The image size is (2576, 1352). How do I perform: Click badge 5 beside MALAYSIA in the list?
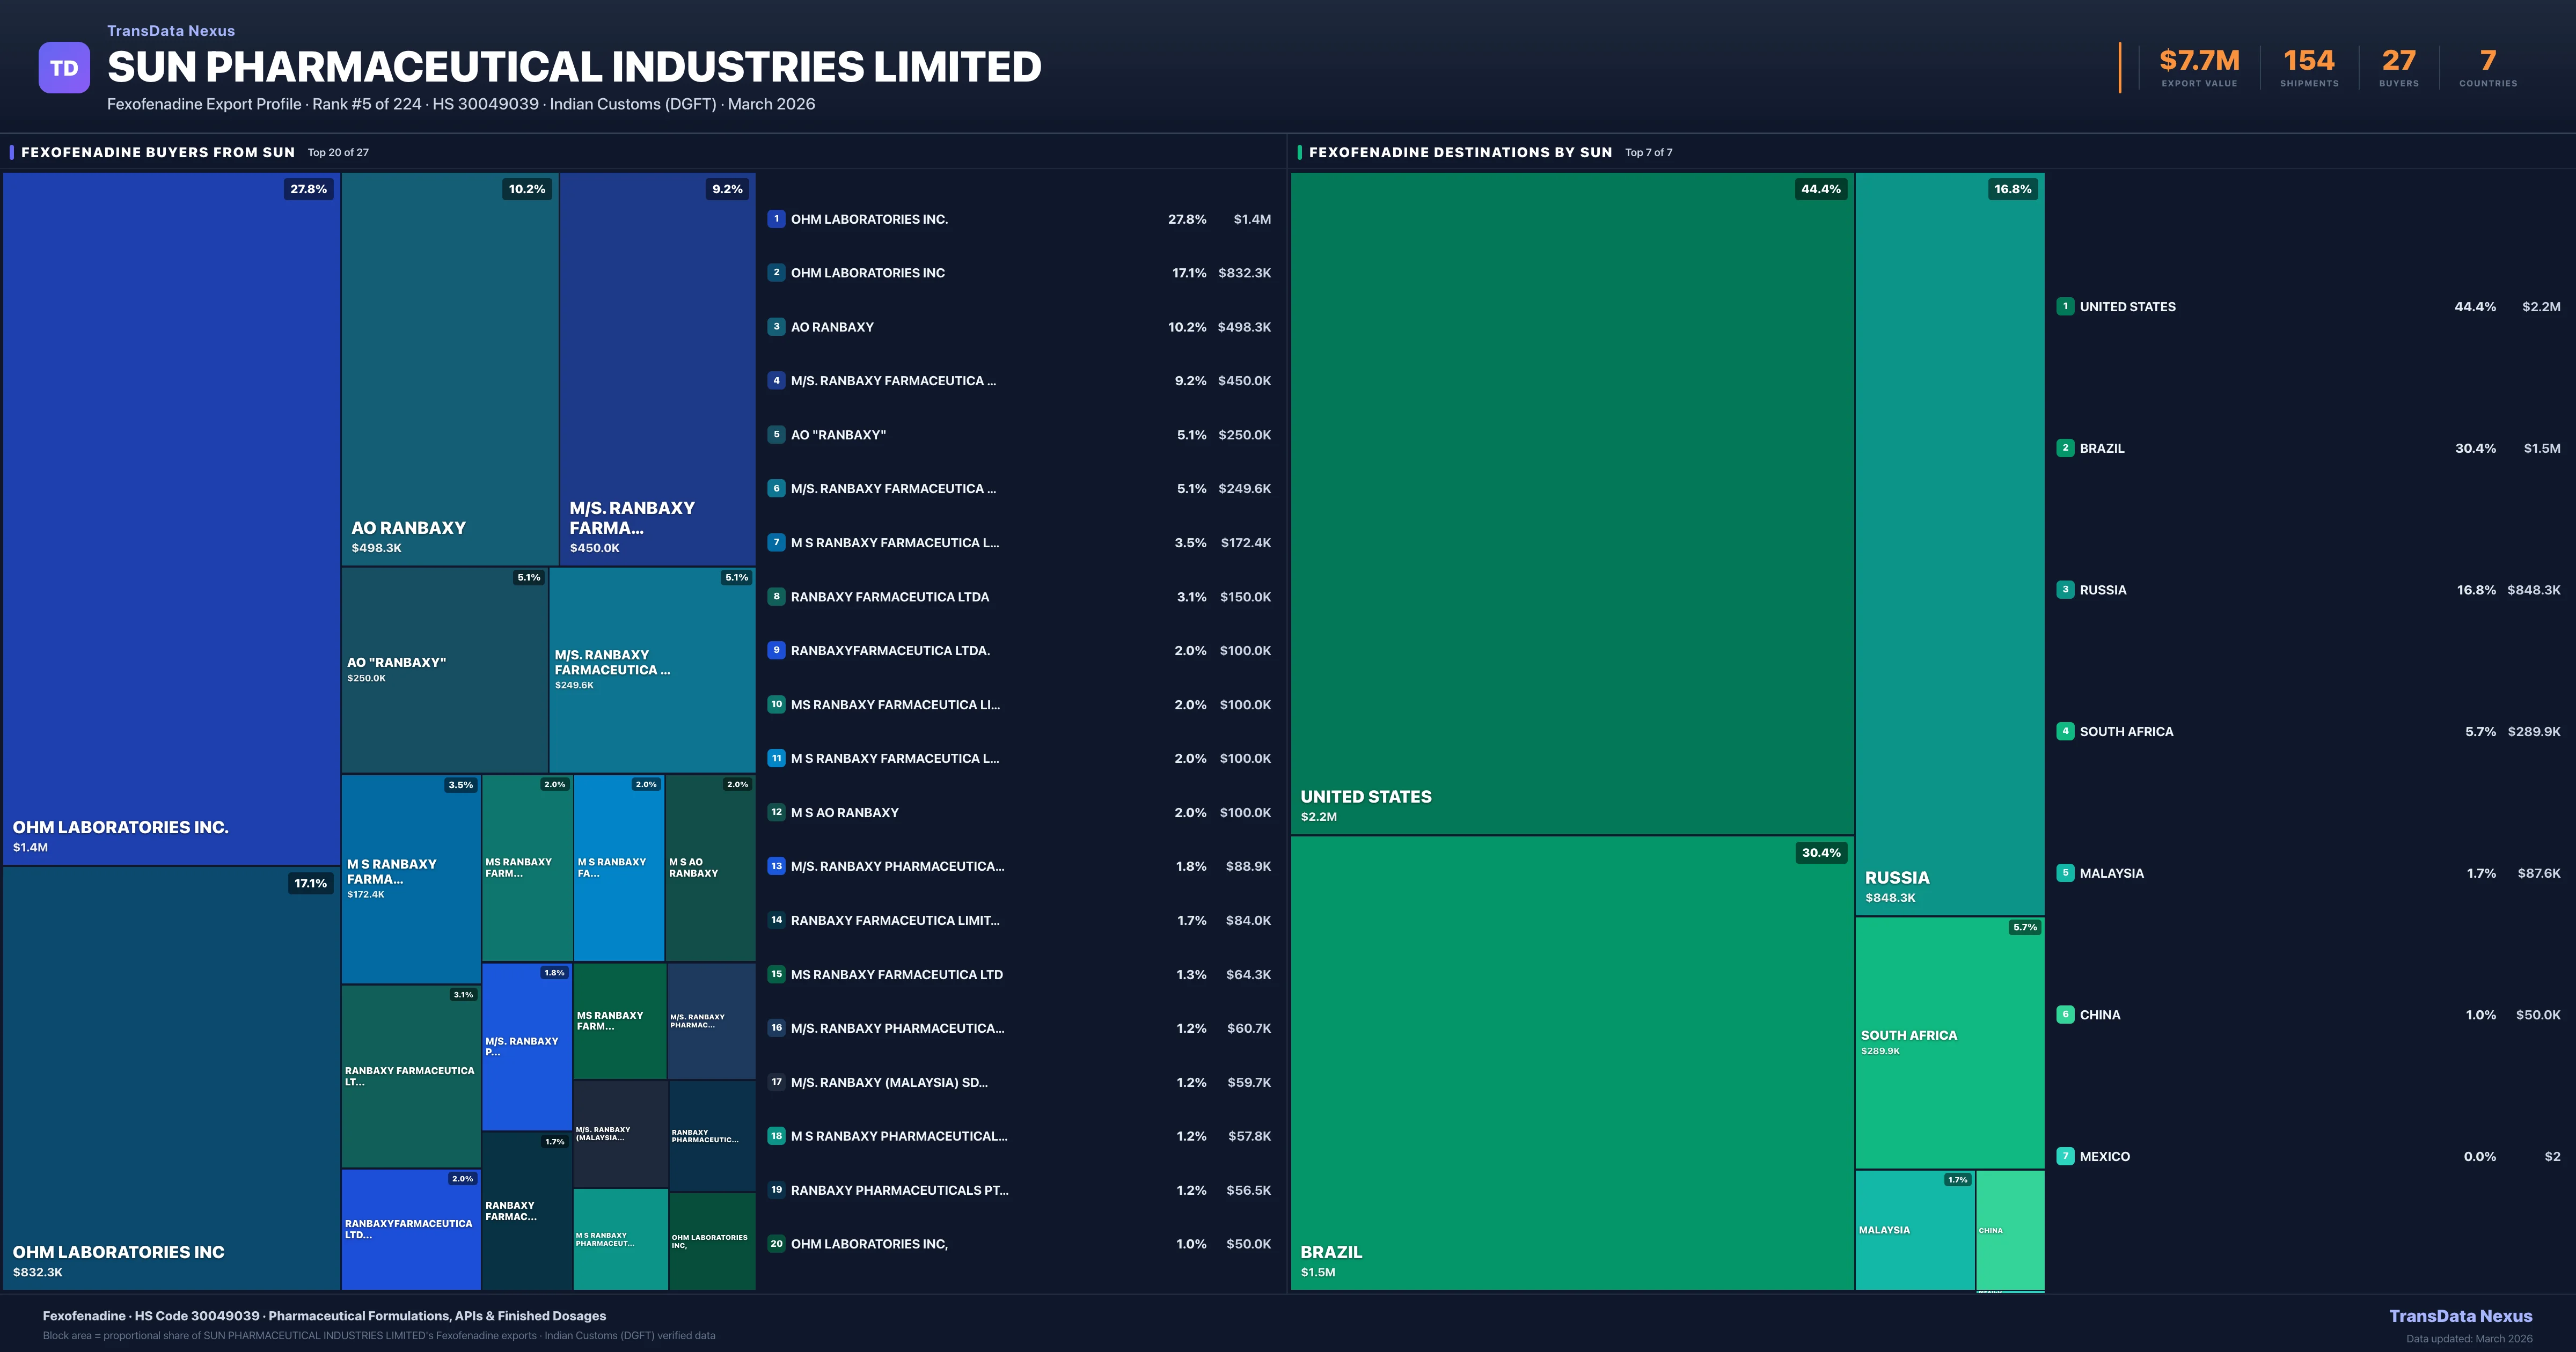[x=2065, y=873]
